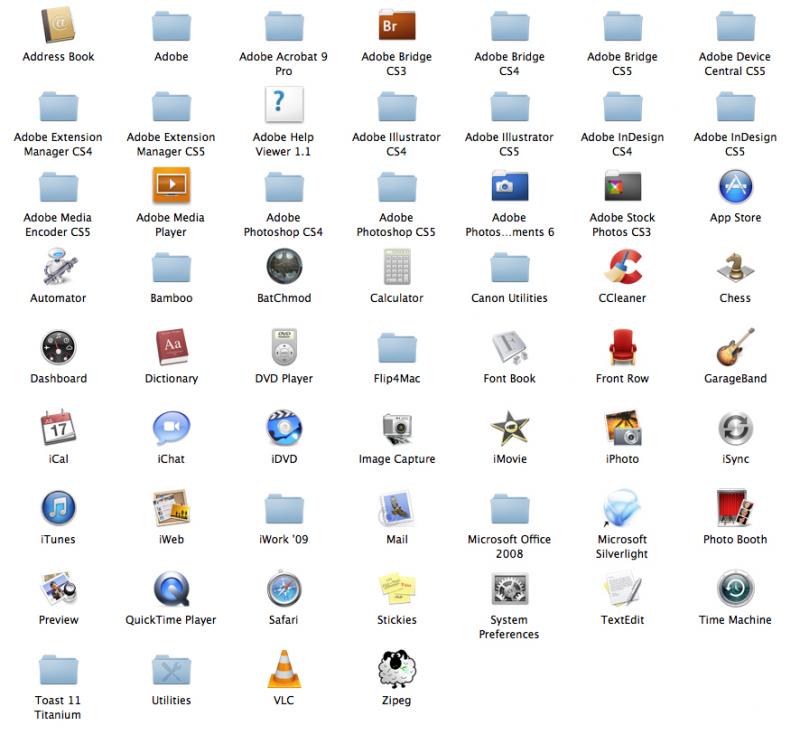The width and height of the screenshot is (800, 735).
Task: Open the Automator robot icon
Action: coord(59,266)
